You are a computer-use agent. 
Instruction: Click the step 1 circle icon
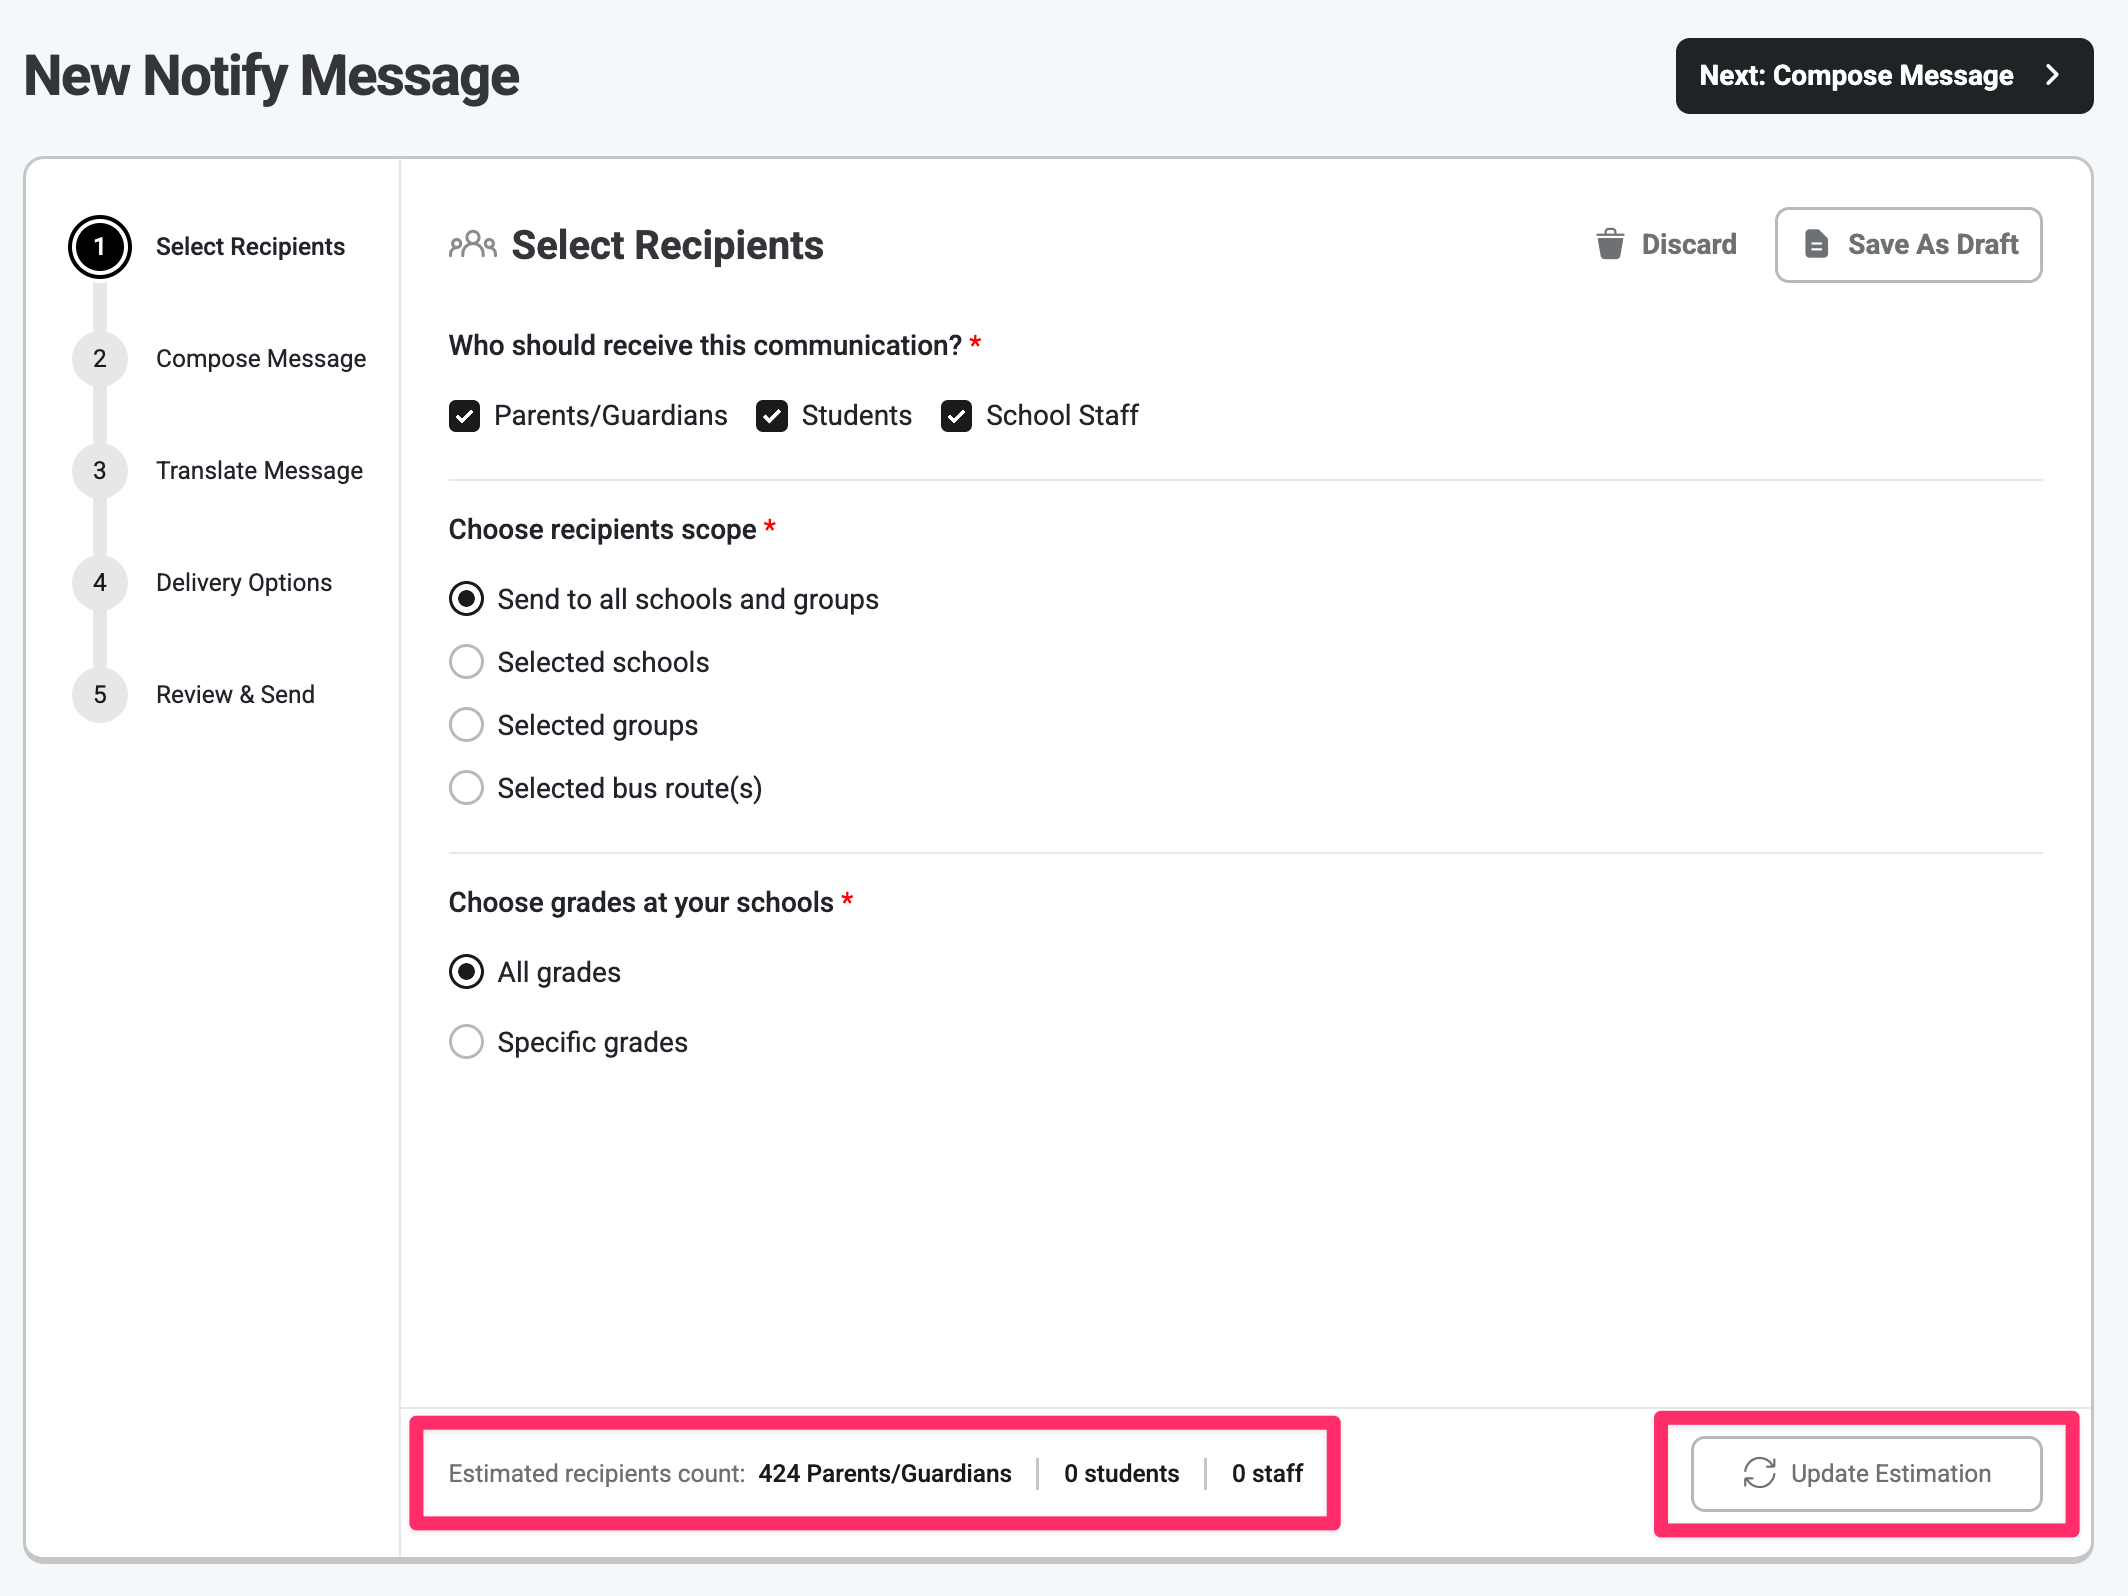100,247
